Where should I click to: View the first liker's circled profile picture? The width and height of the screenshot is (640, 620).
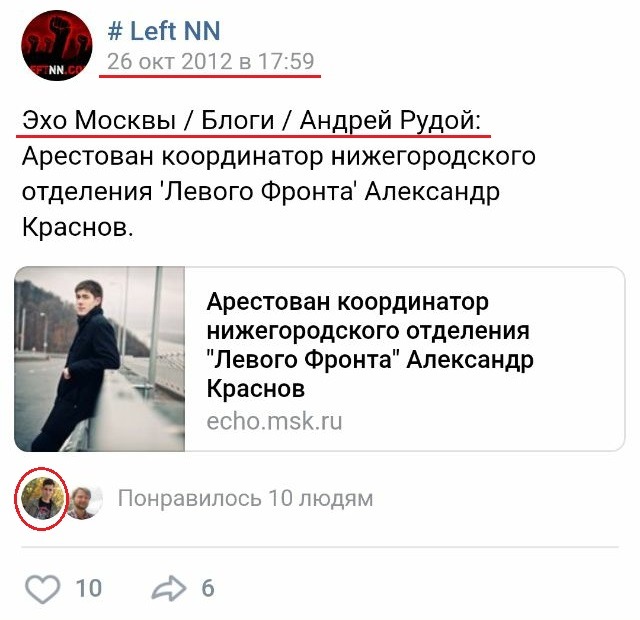click(x=42, y=498)
